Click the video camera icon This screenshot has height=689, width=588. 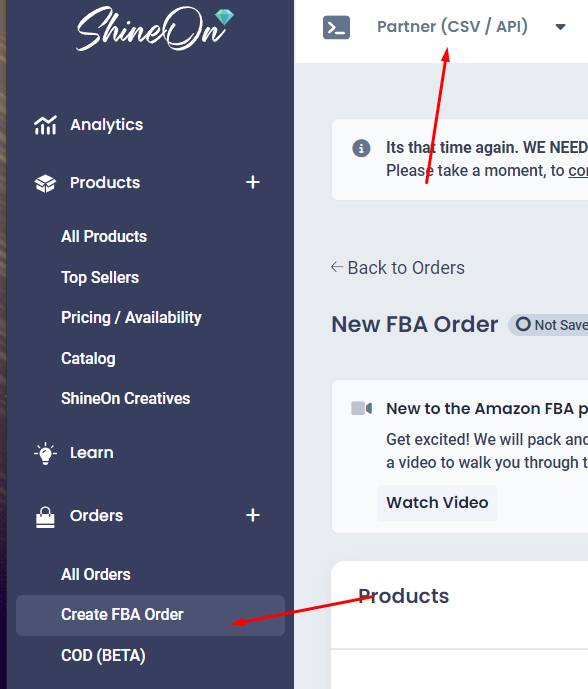pyautogui.click(x=361, y=408)
